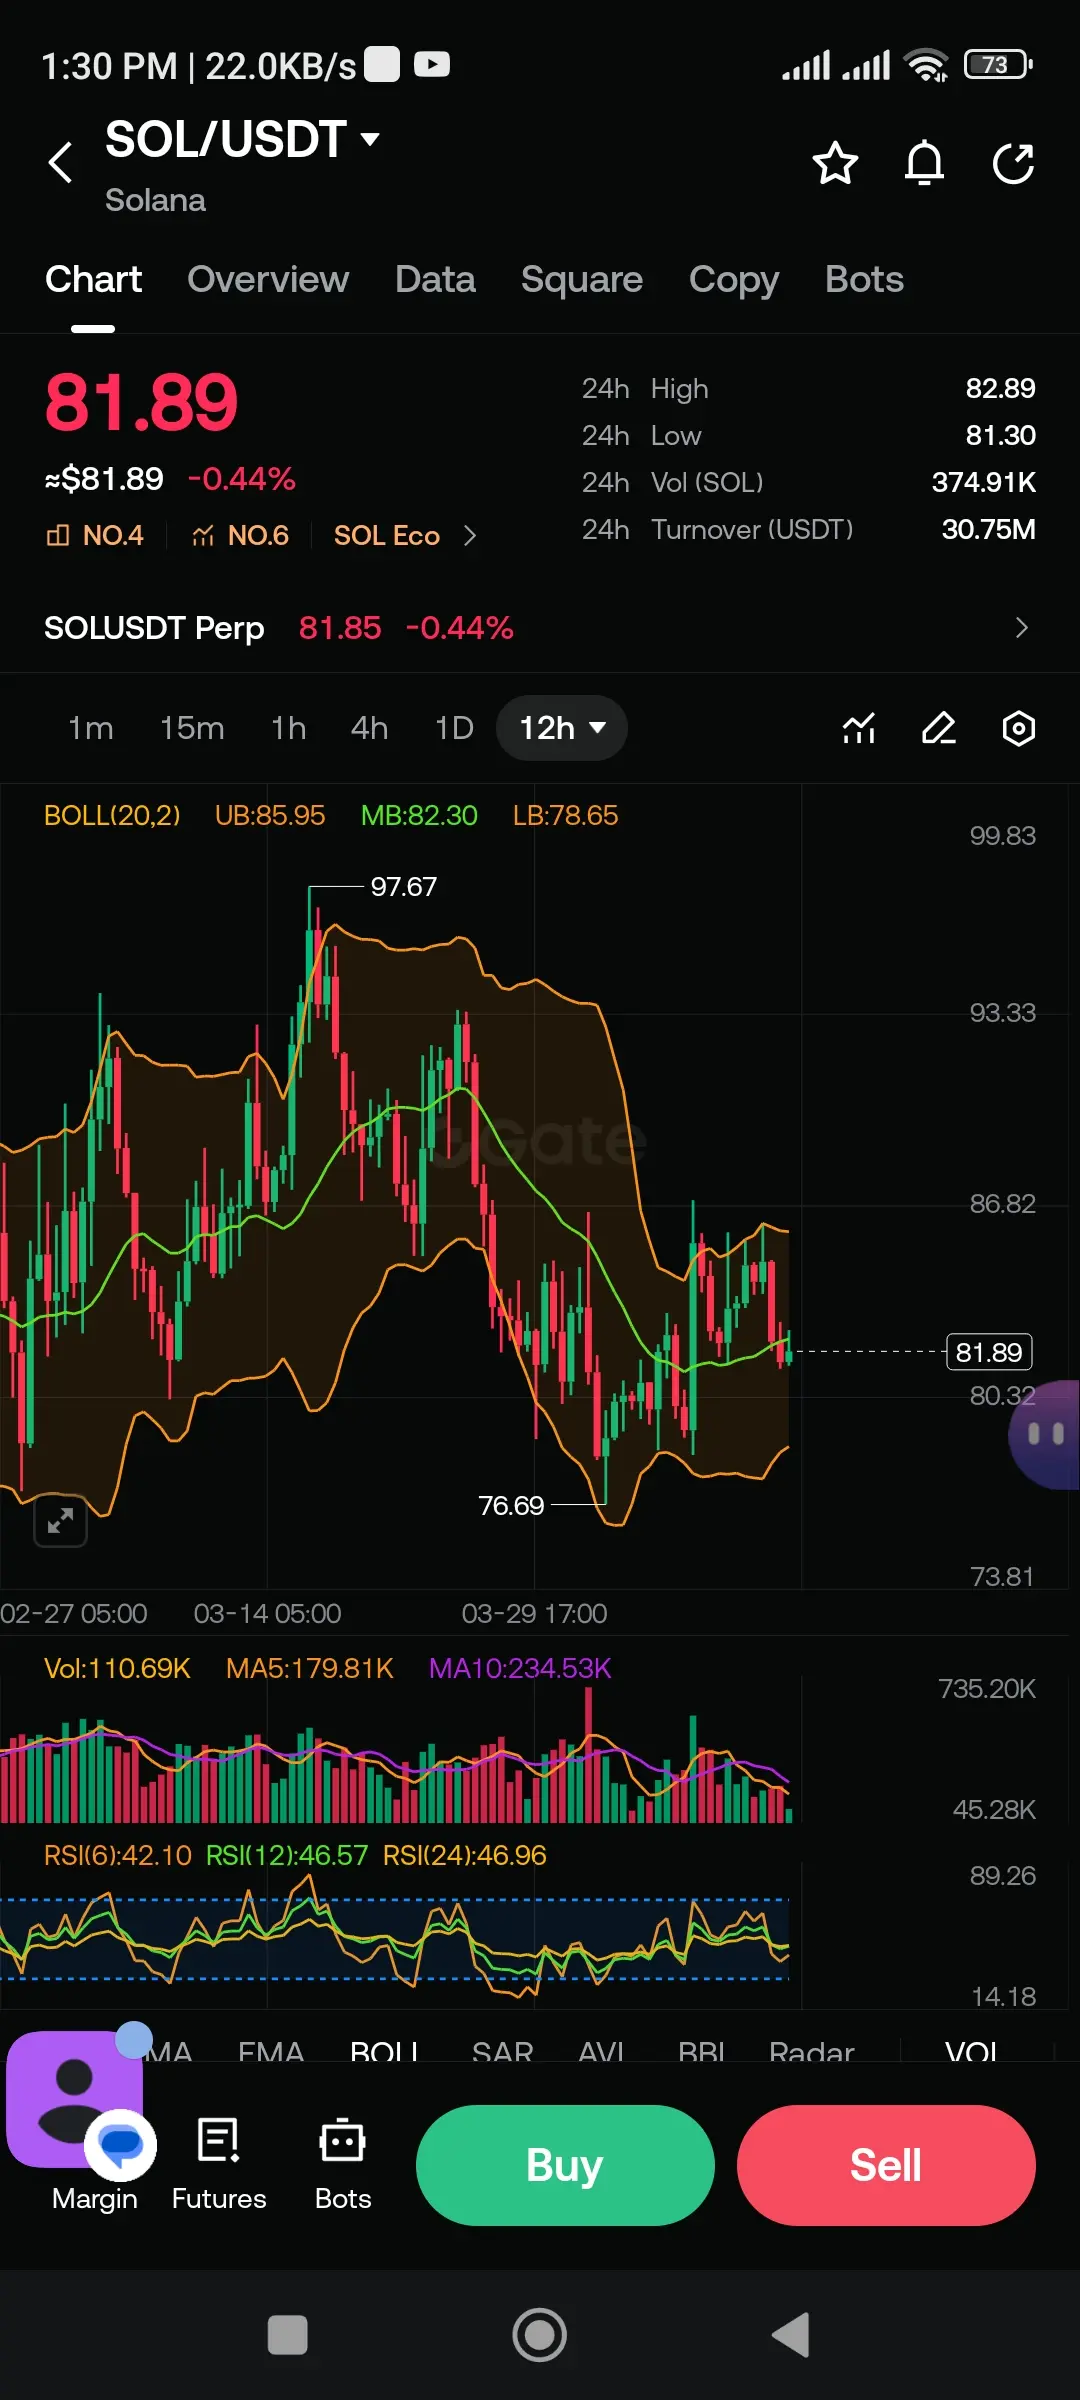Tap the Vol:110.69K volume readout
Screen dimensions: 1080x2400
coord(117,1668)
